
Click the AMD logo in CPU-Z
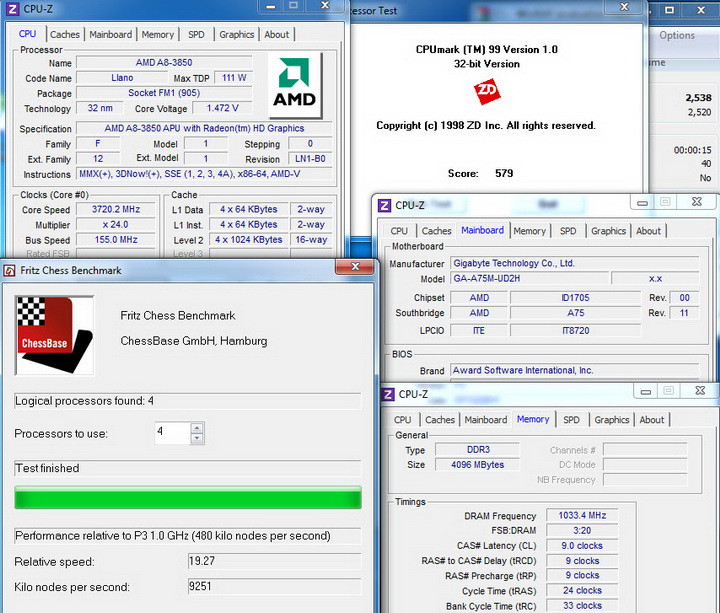tap(295, 84)
